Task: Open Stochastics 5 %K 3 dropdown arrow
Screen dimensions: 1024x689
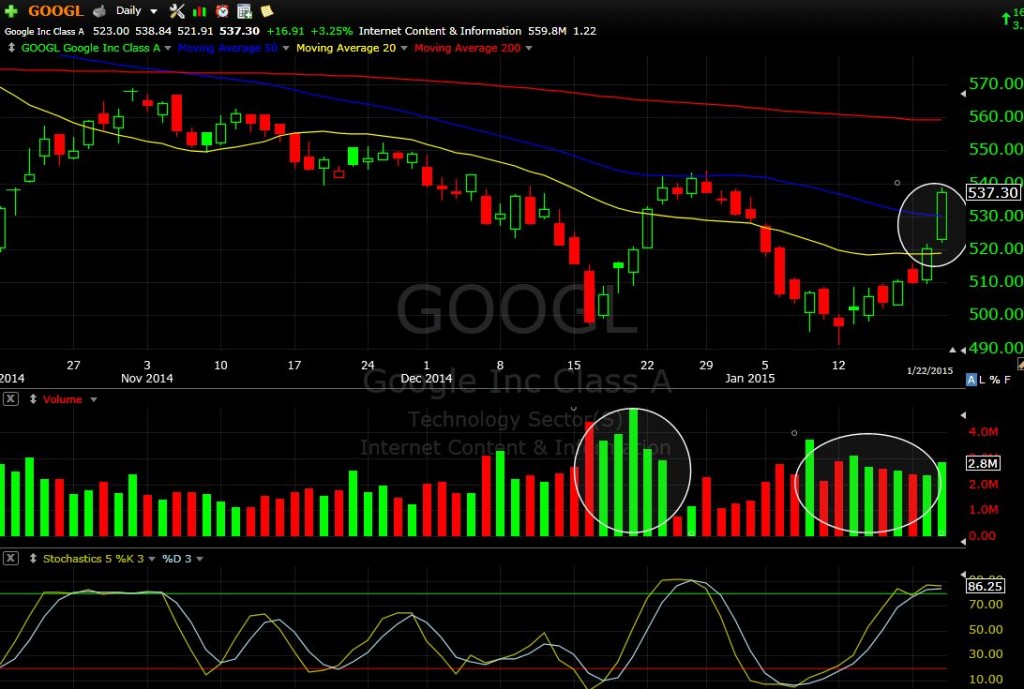Action: pos(152,559)
